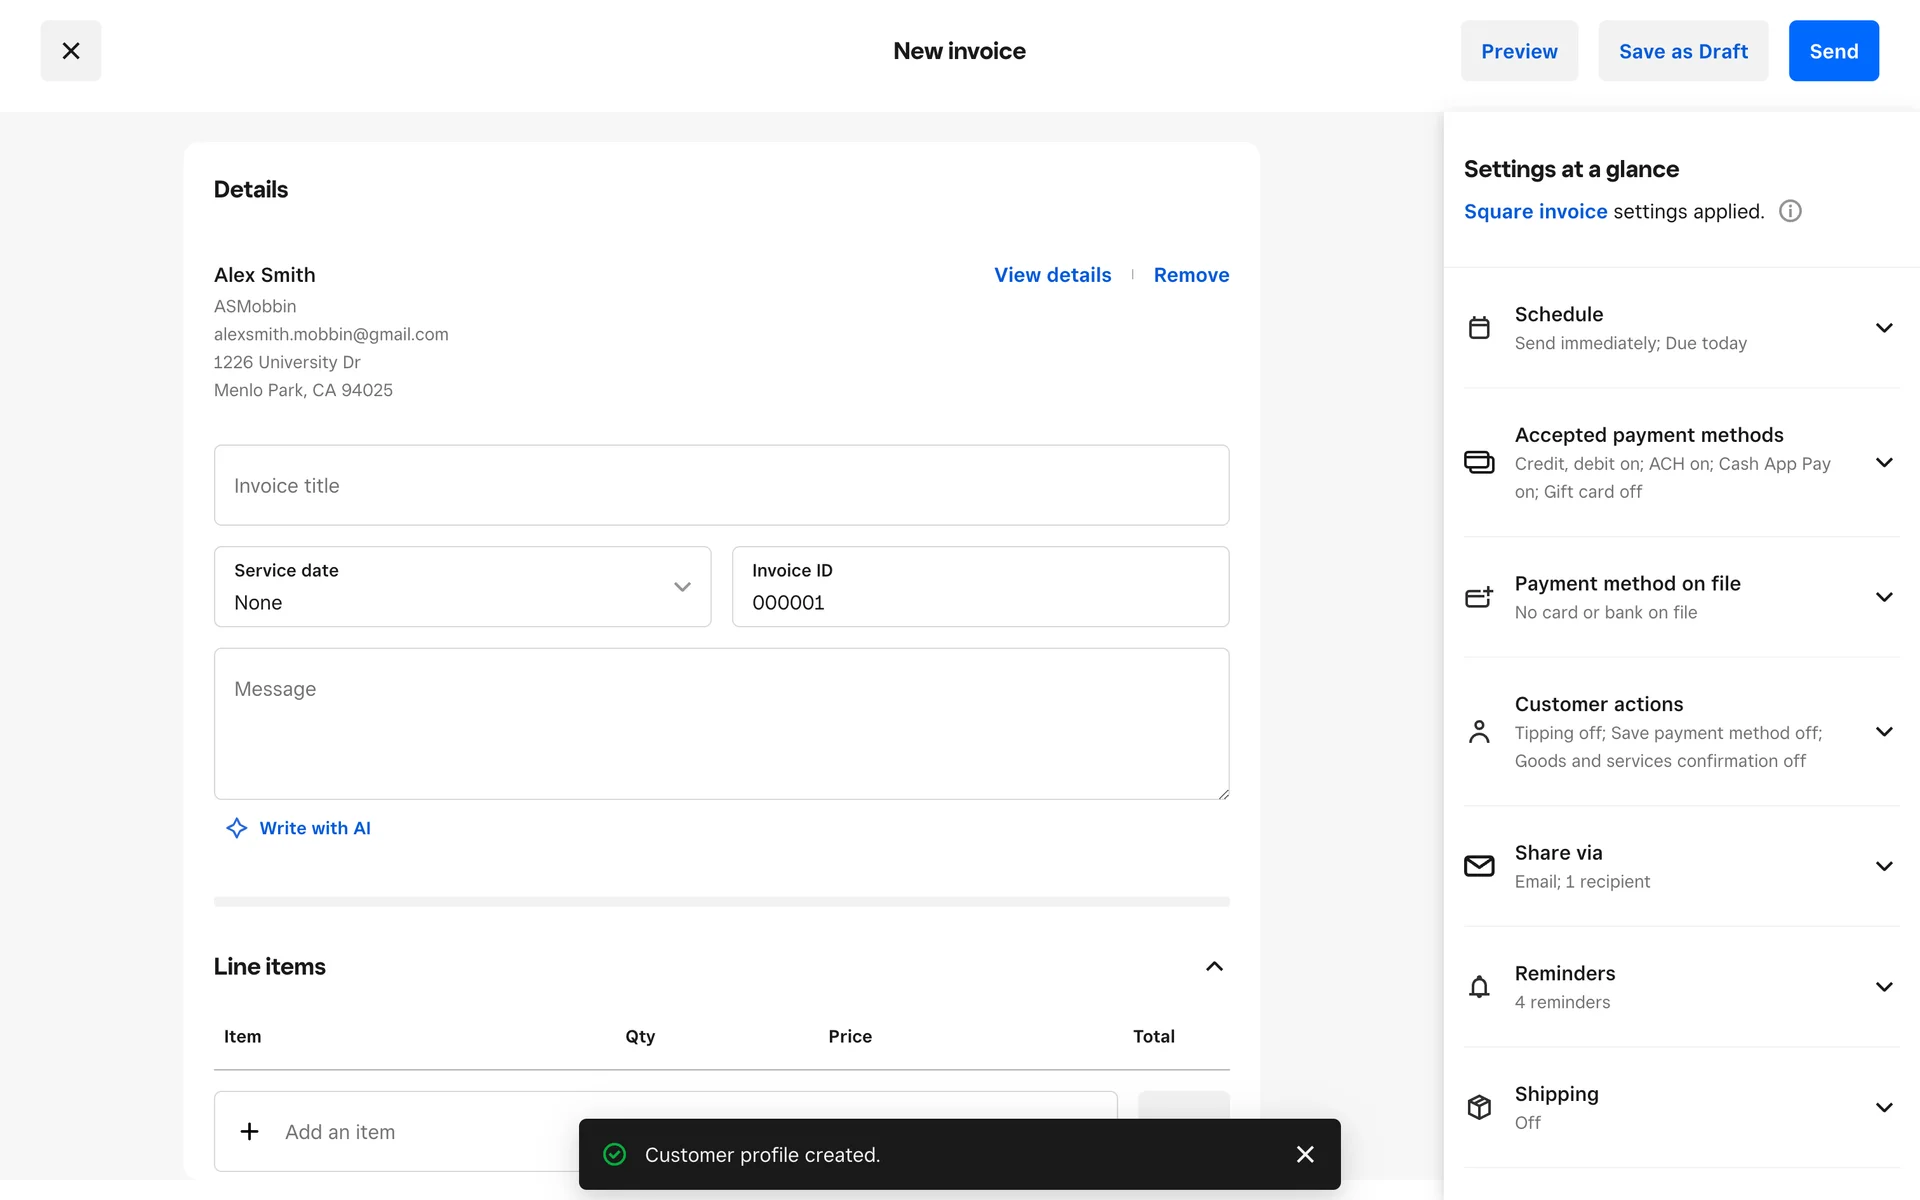Click the Write with AI sparkle icon
Viewport: 1920px width, 1200px height.
click(x=237, y=828)
